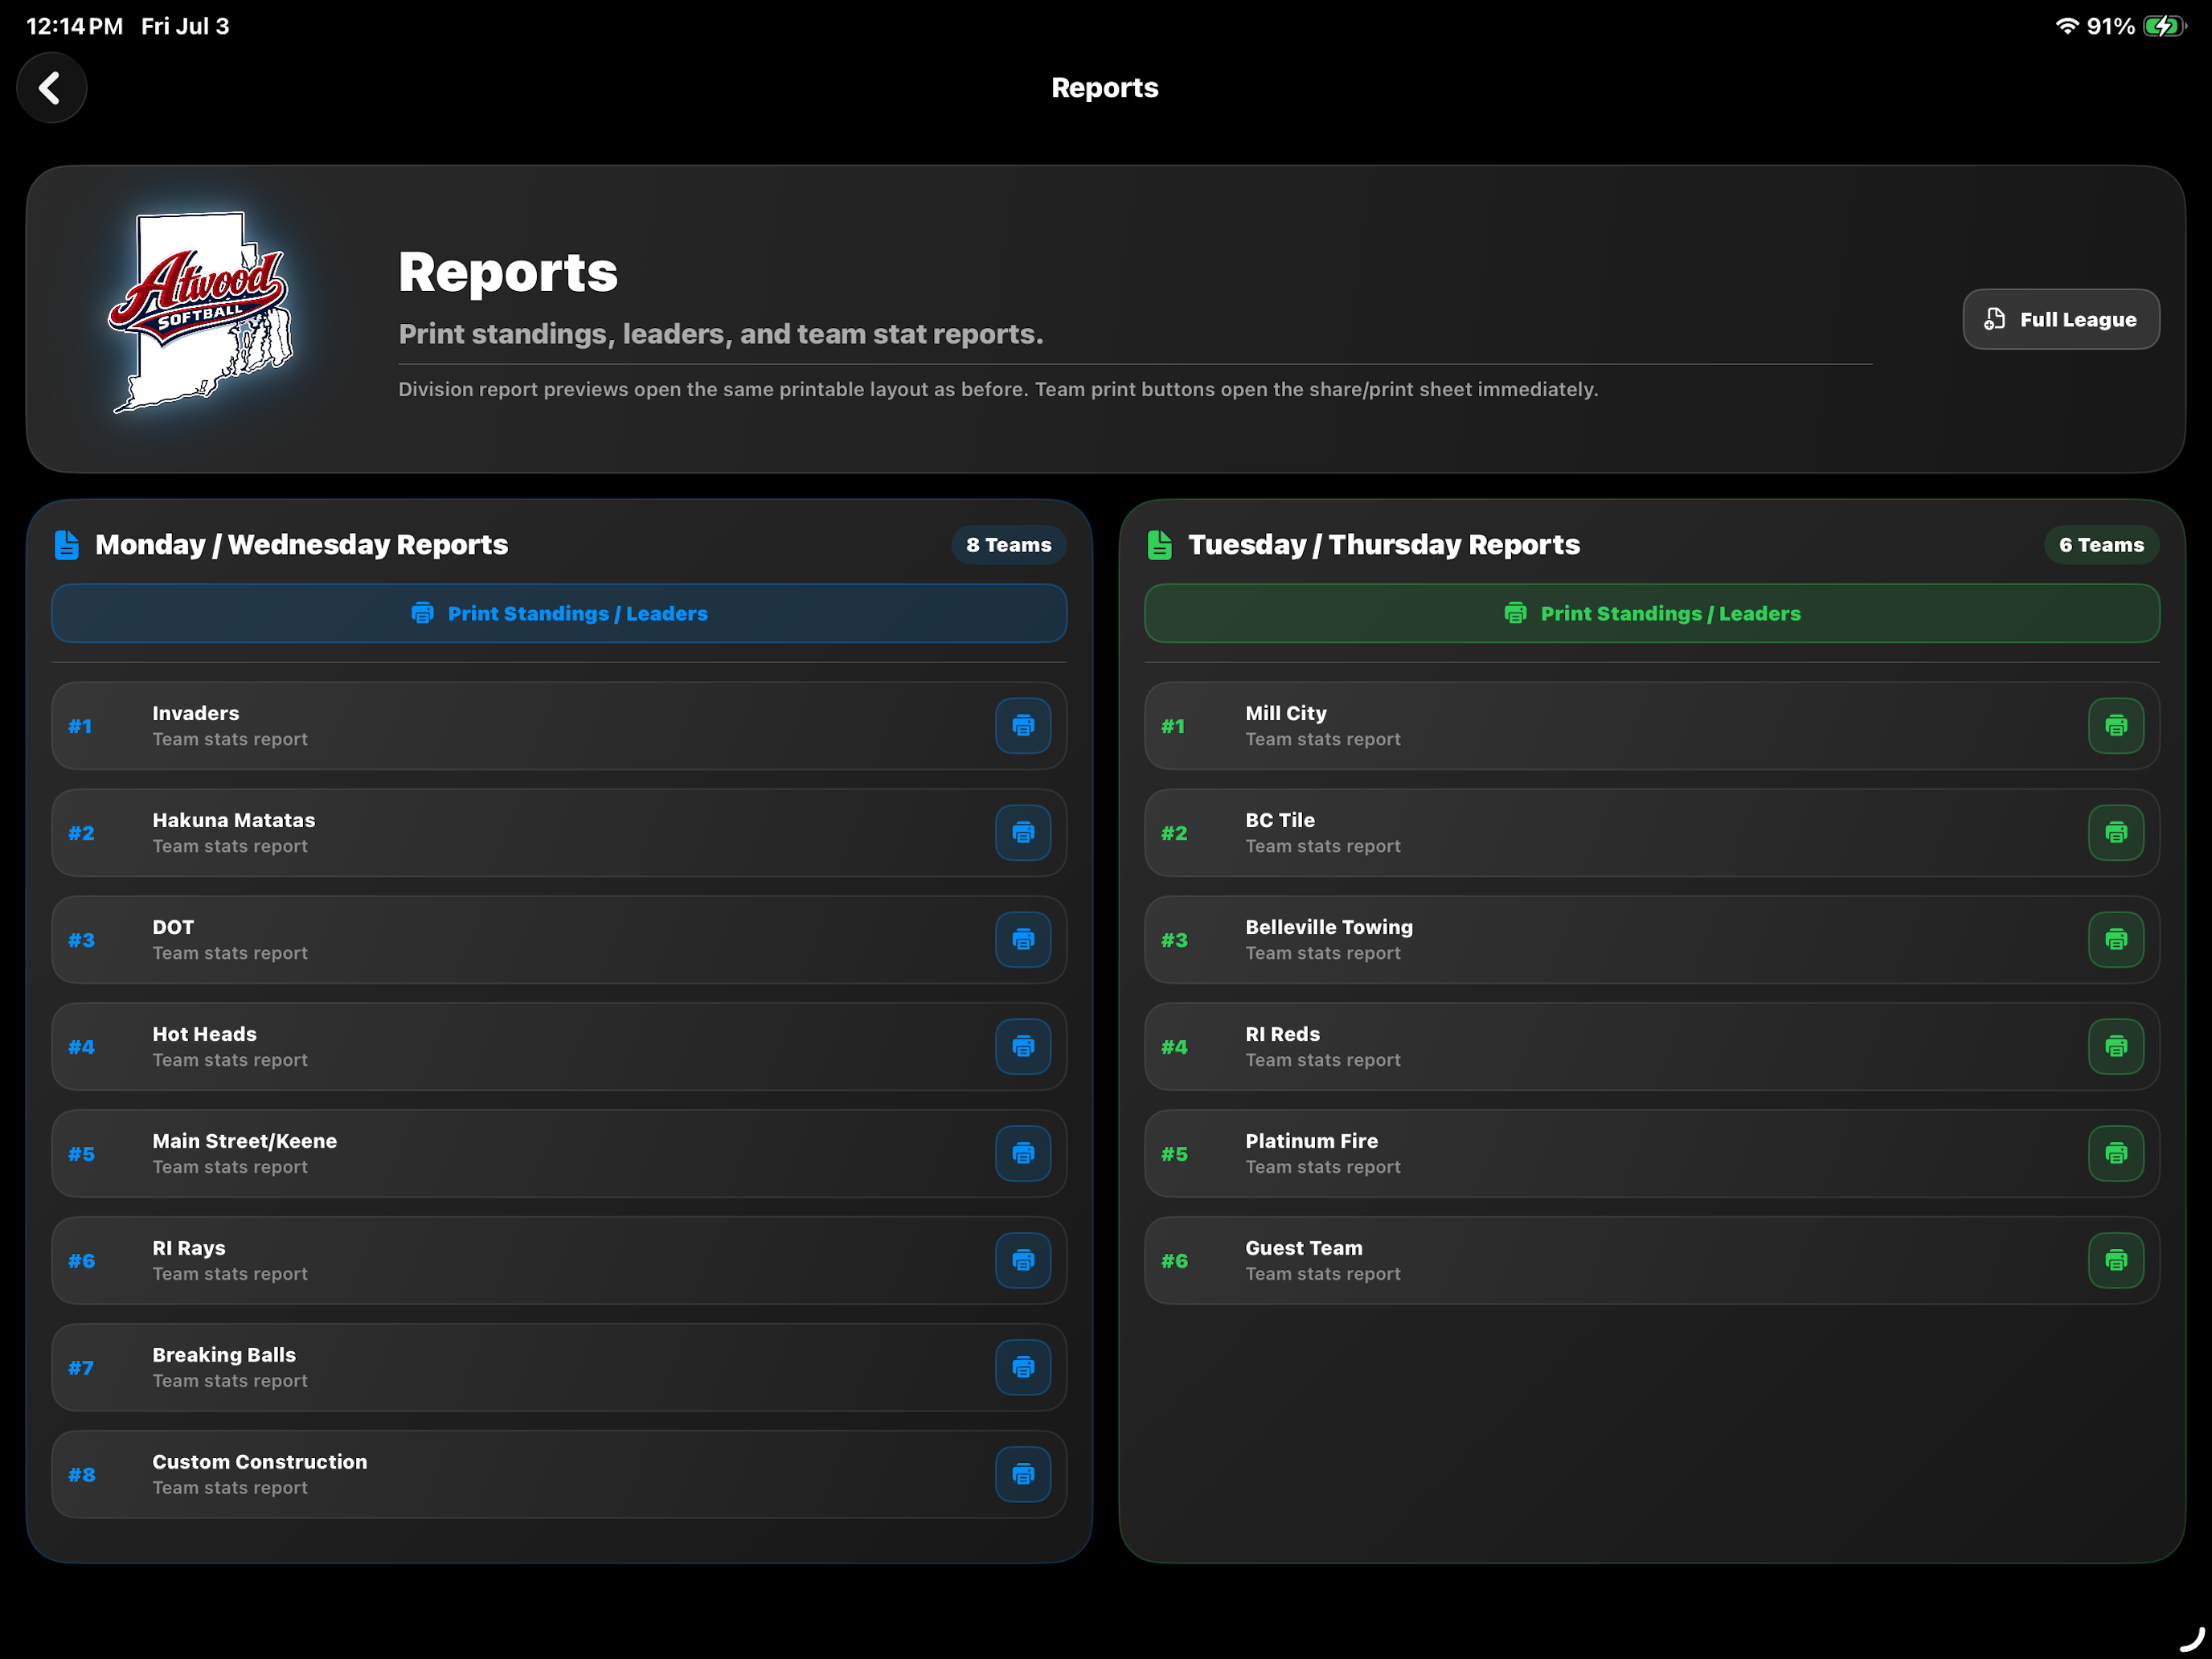The width and height of the screenshot is (2212, 1659).
Task: Print the BC Tile team report
Action: click(2116, 833)
